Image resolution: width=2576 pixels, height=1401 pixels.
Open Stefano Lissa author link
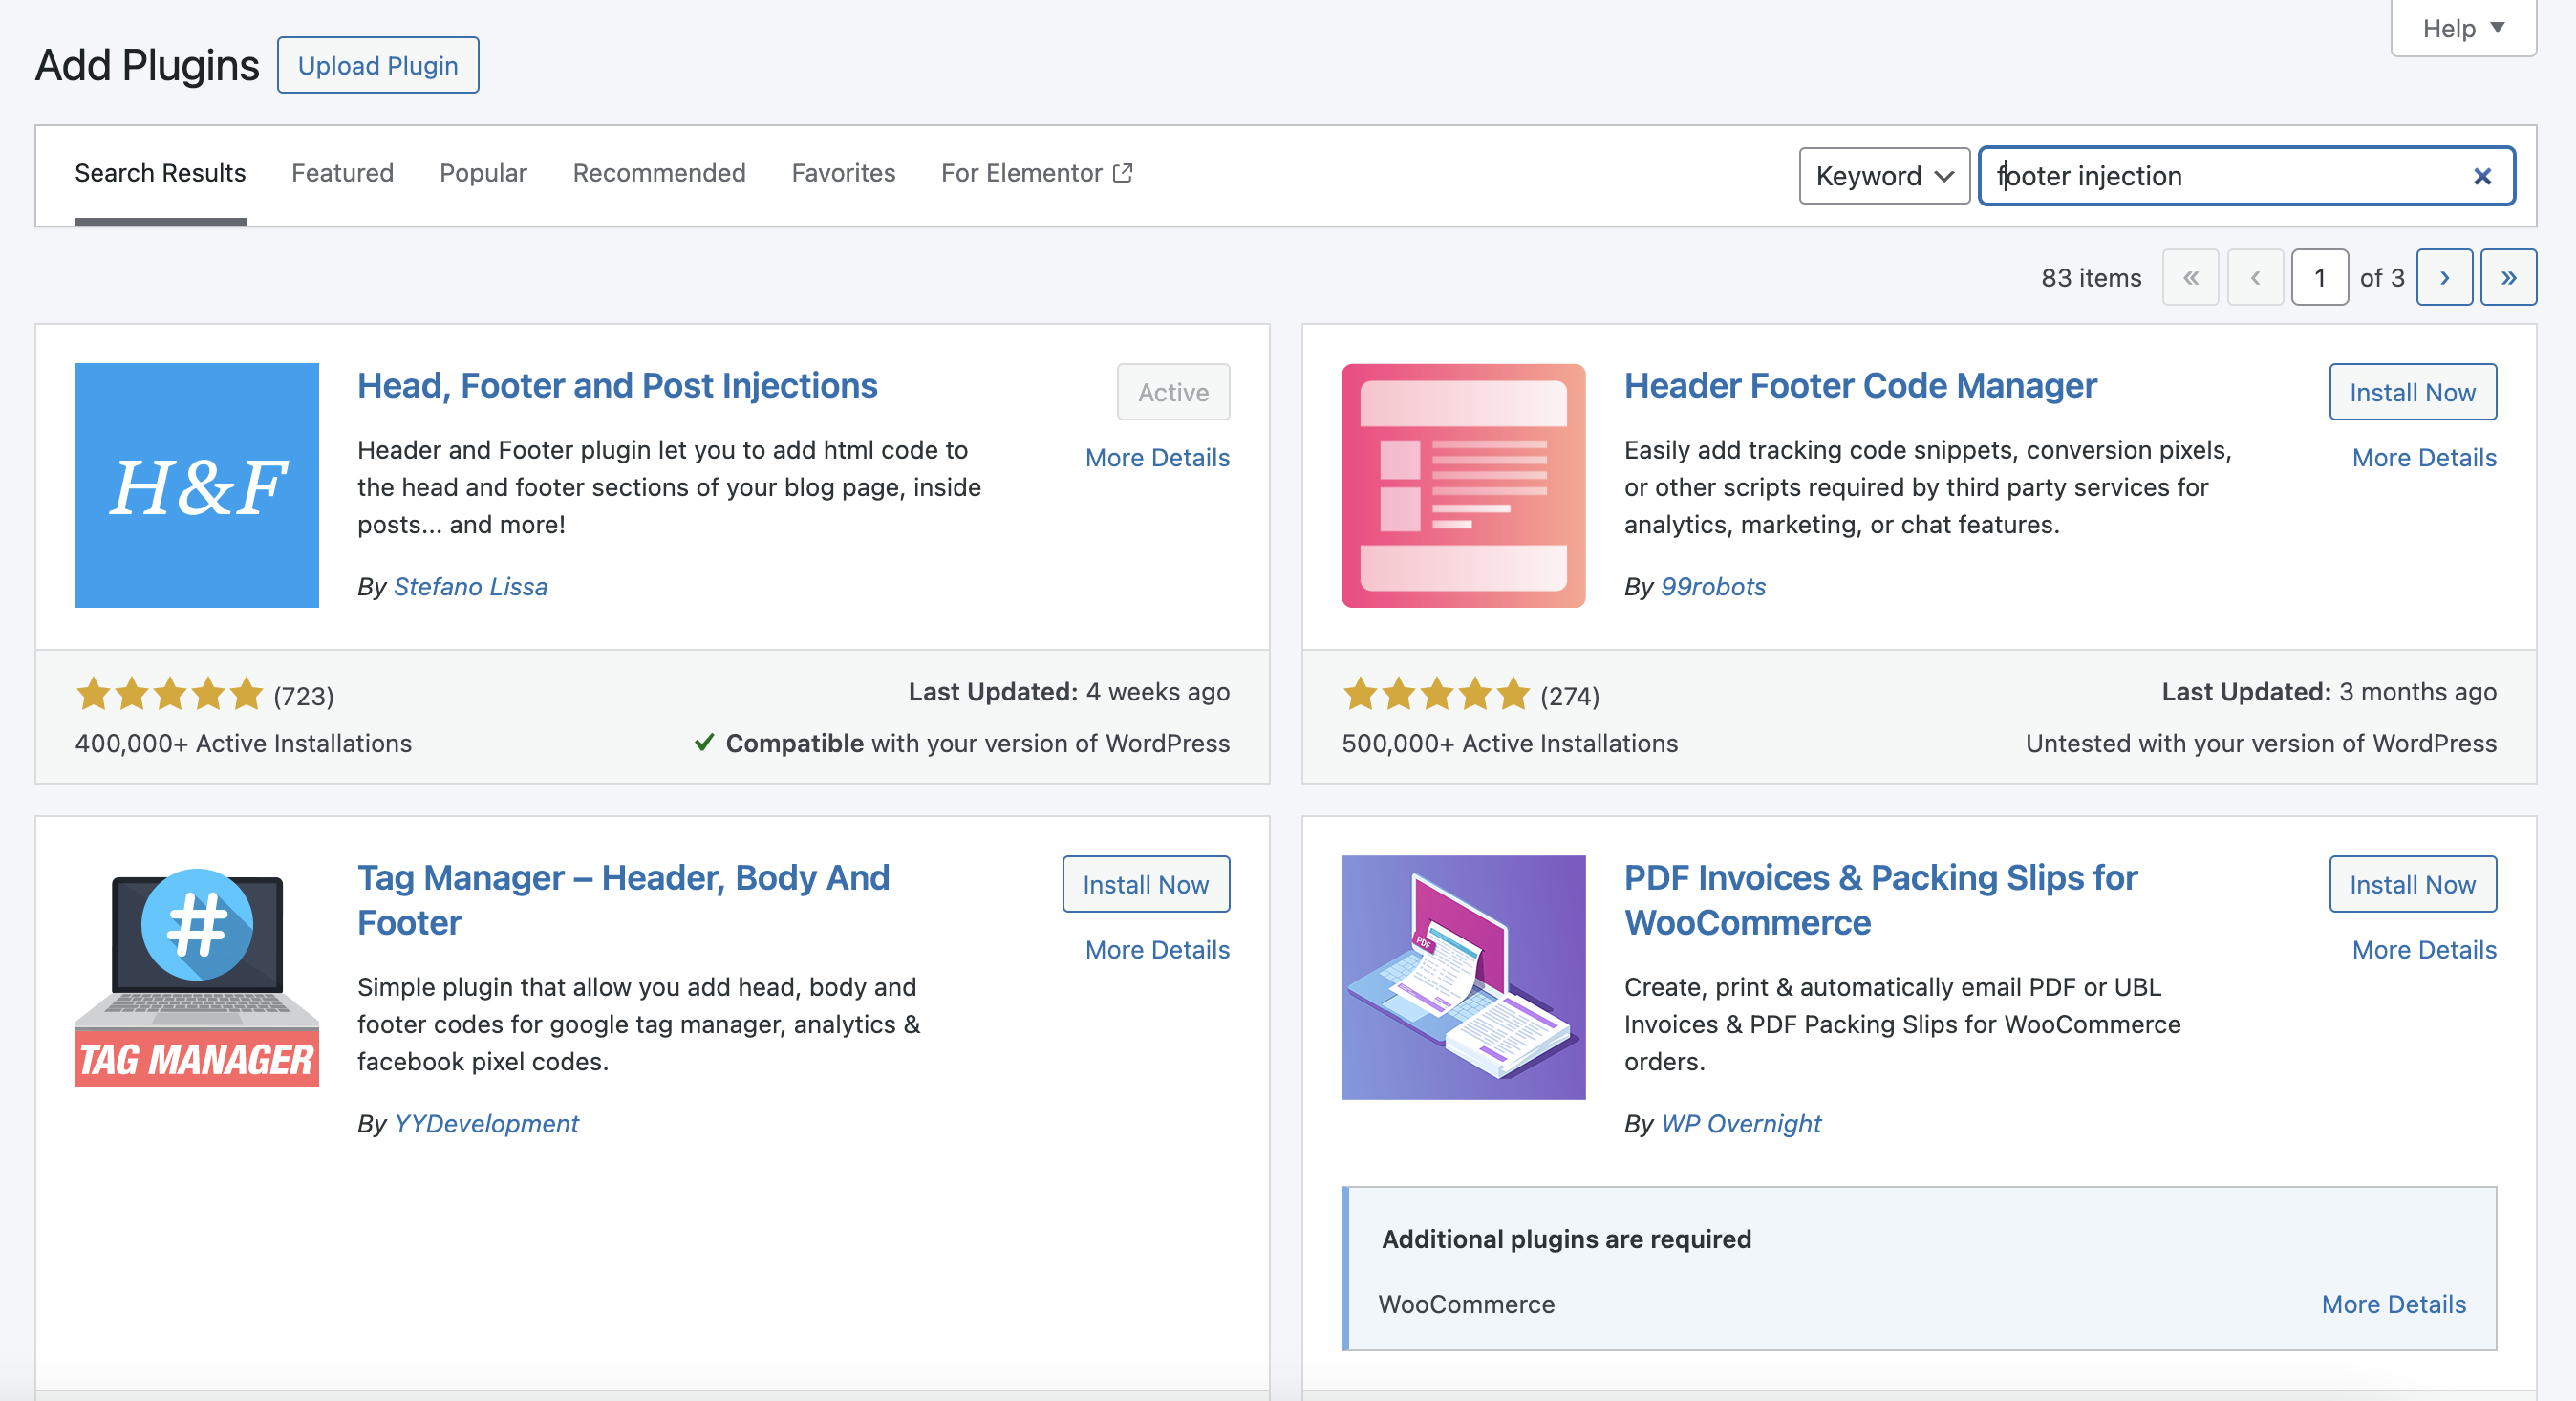470,586
